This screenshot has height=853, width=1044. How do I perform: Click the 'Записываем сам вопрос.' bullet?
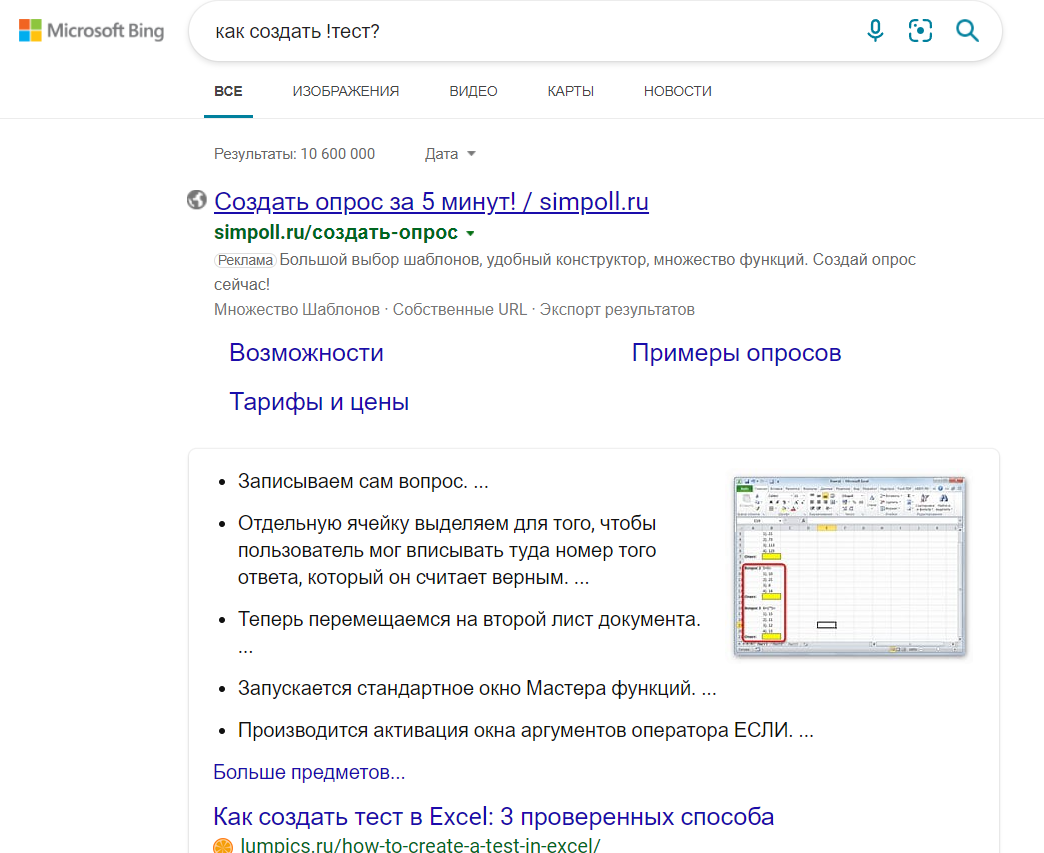(x=363, y=481)
